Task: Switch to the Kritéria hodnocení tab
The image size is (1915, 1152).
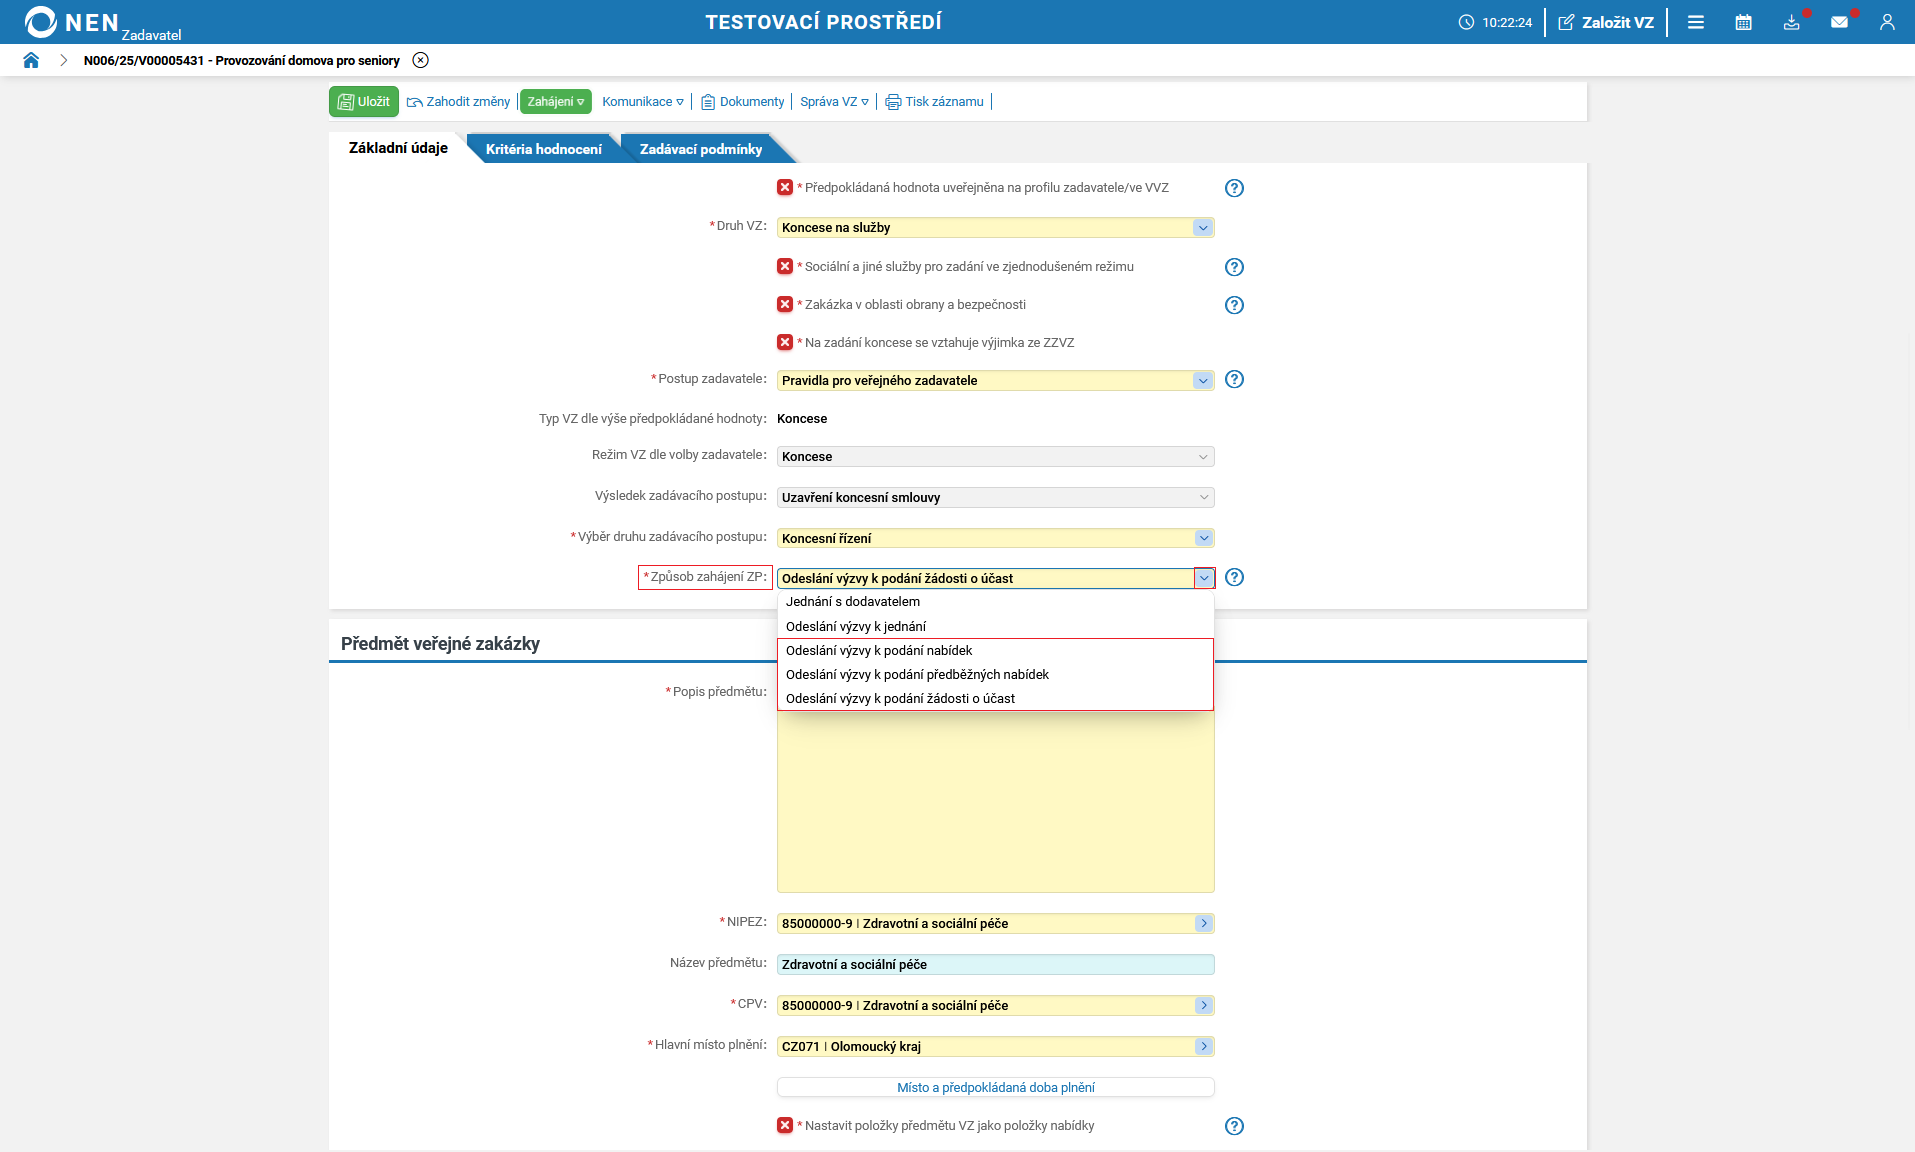Action: (544, 149)
